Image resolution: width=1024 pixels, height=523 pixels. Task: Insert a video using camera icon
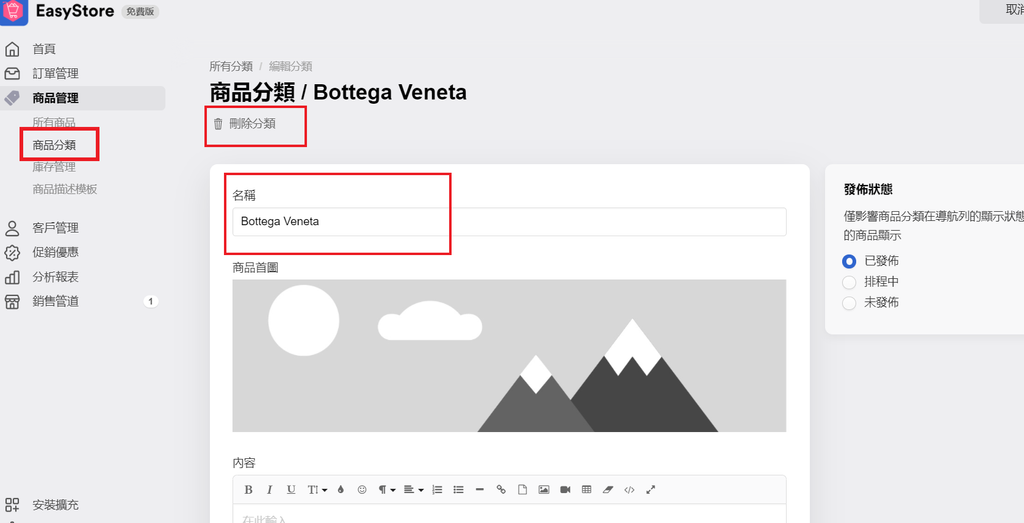click(565, 490)
